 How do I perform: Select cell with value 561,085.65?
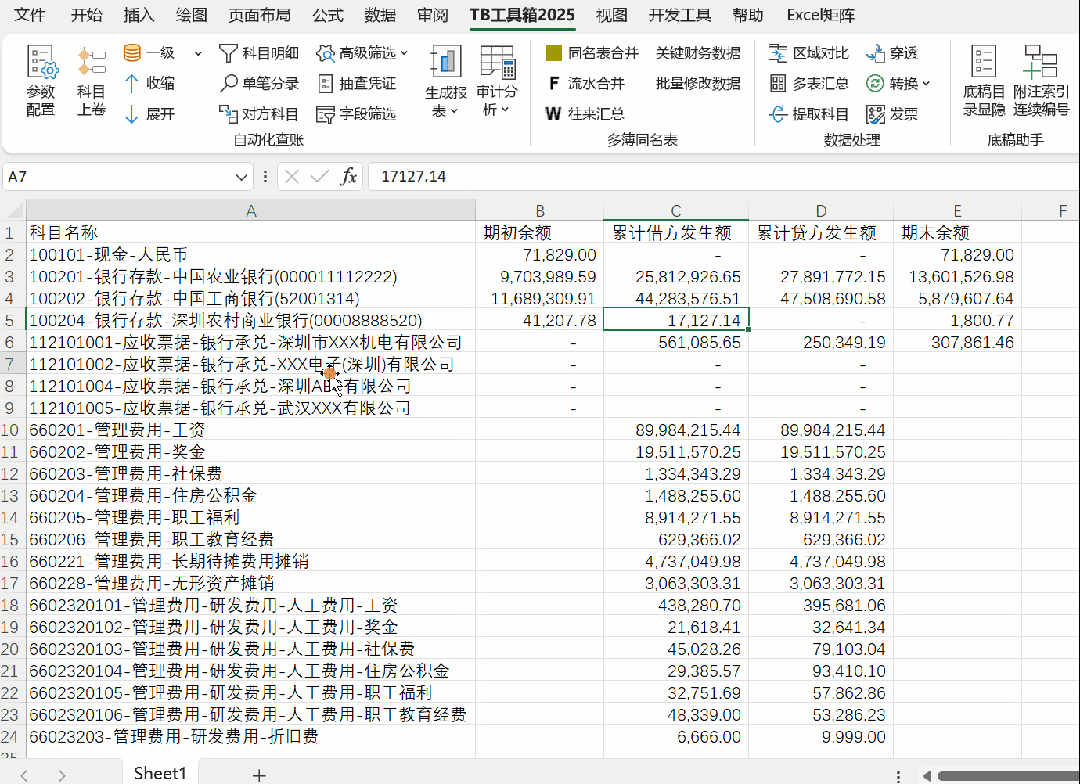676,342
